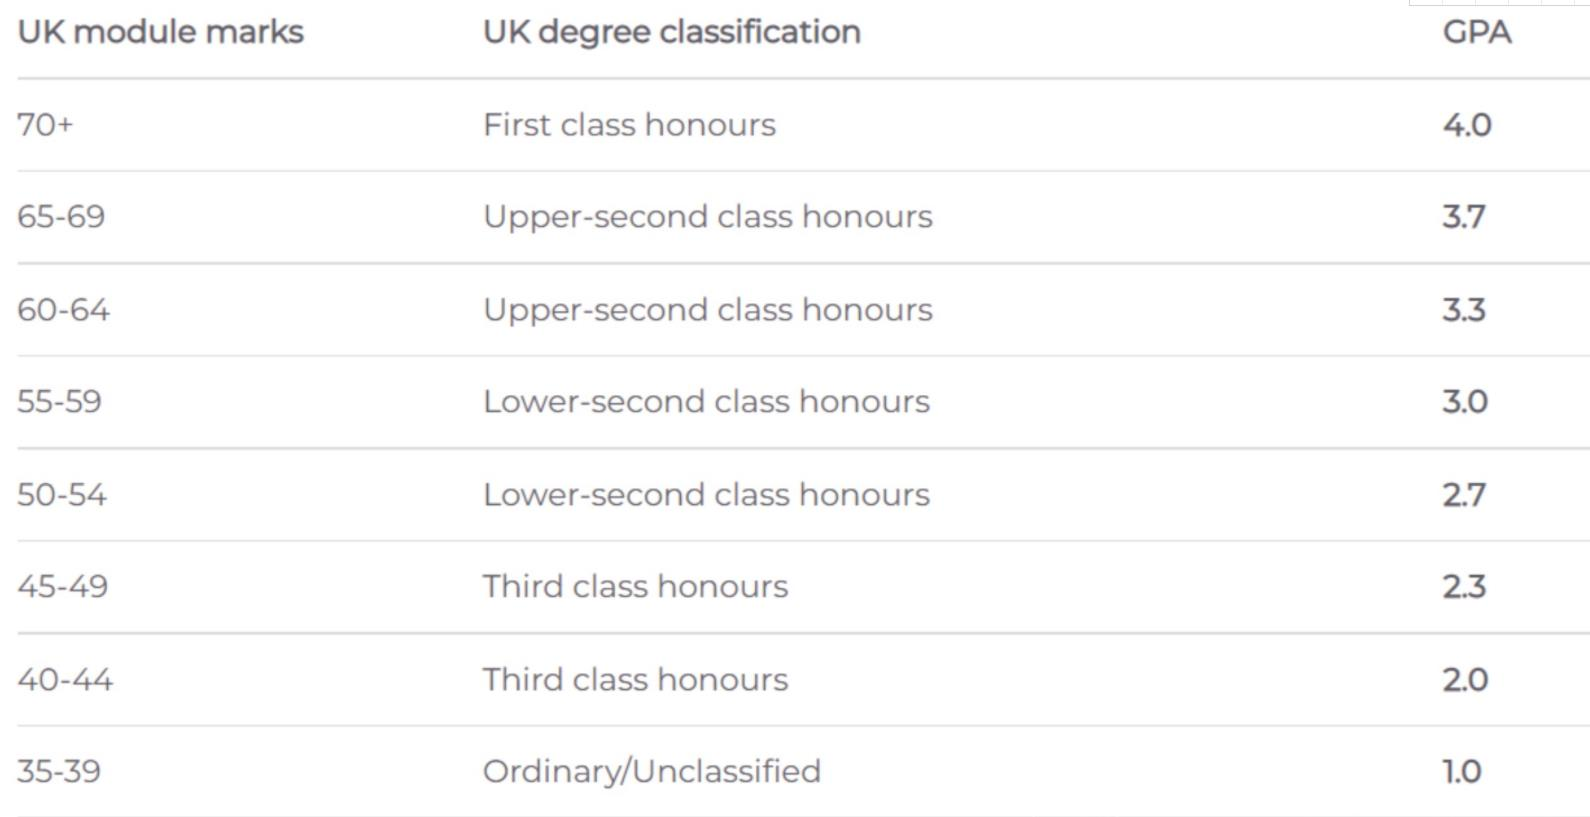
Task: Select the "70+" module marks cell
Action: tap(46, 125)
